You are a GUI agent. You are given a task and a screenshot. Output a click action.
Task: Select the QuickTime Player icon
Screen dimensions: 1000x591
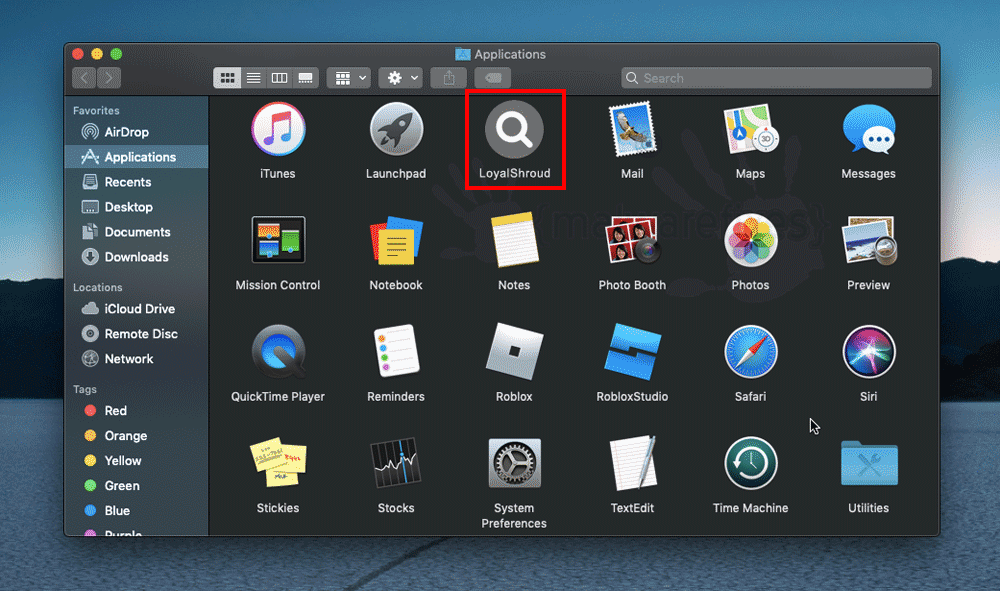pos(278,351)
